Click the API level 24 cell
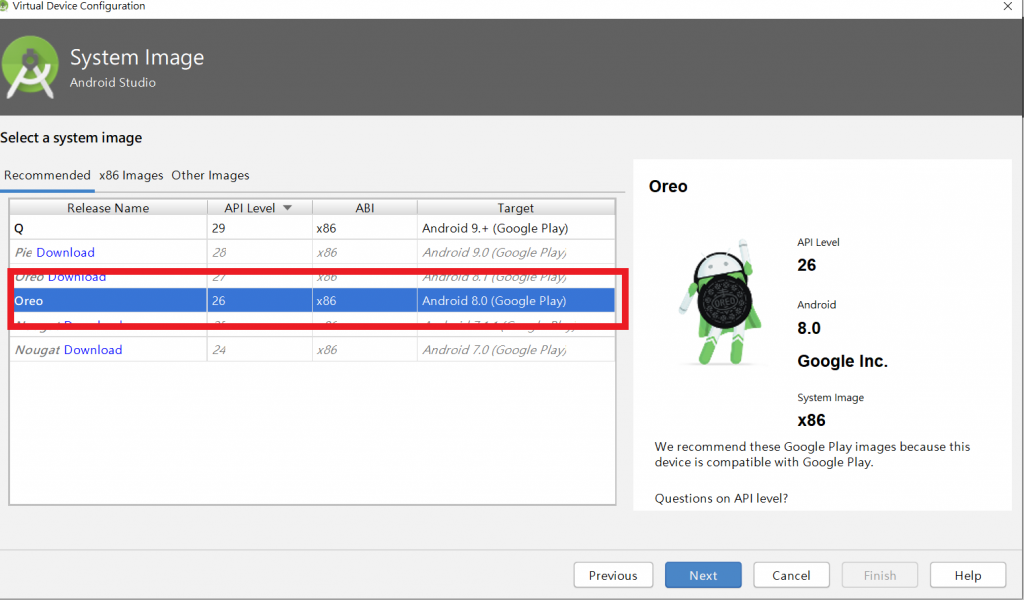Image resolution: width=1024 pixels, height=600 pixels. coord(259,350)
